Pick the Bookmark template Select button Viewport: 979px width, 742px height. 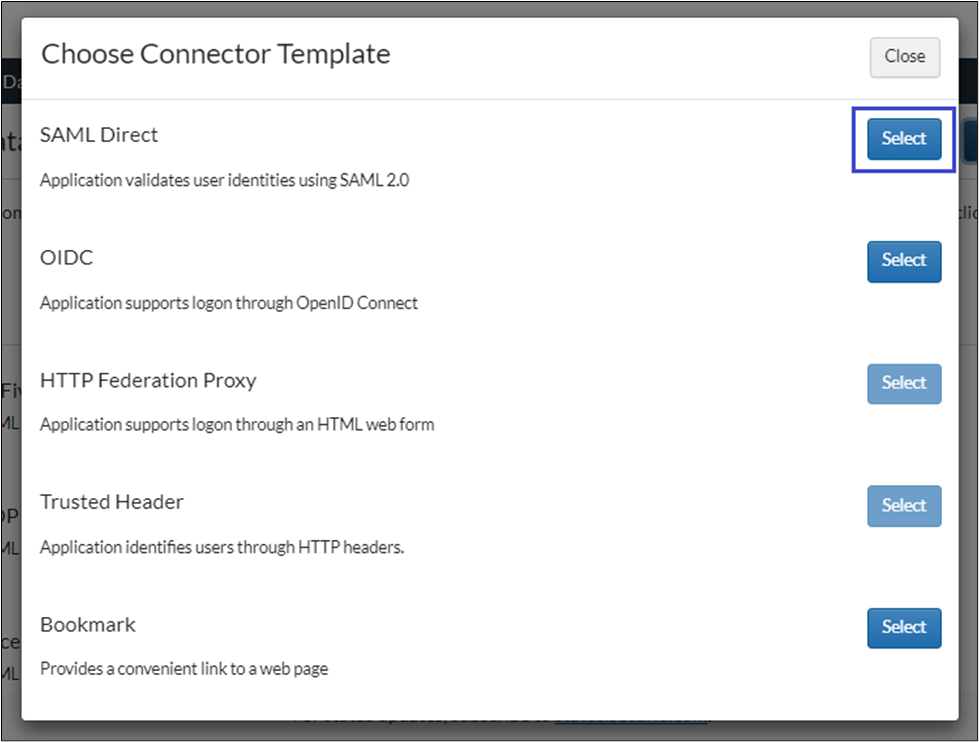point(903,627)
